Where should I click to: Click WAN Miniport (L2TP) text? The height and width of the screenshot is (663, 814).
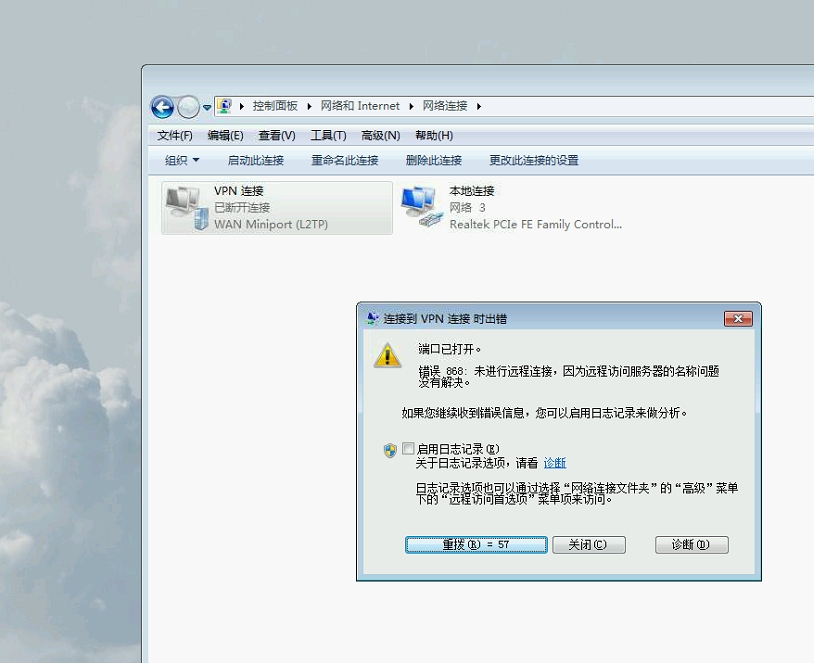click(271, 224)
